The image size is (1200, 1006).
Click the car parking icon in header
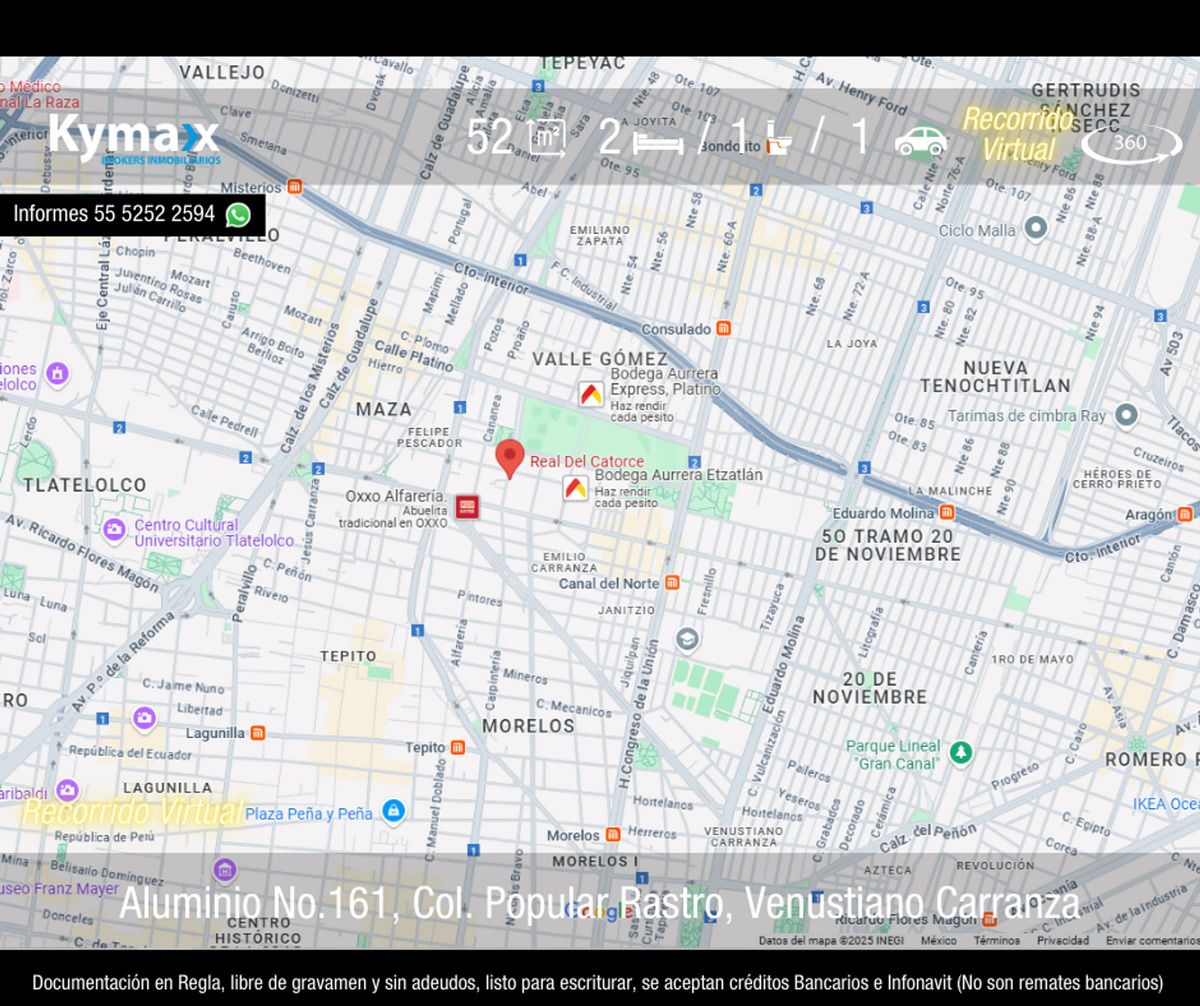[x=920, y=141]
